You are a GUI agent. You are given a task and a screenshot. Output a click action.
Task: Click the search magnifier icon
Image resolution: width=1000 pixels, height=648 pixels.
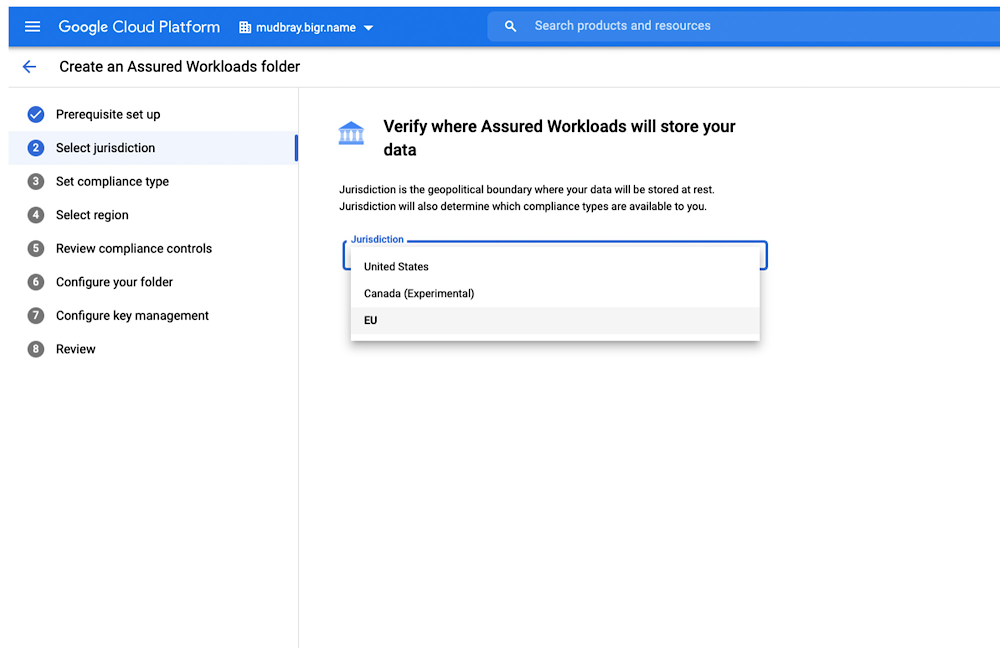[511, 26]
